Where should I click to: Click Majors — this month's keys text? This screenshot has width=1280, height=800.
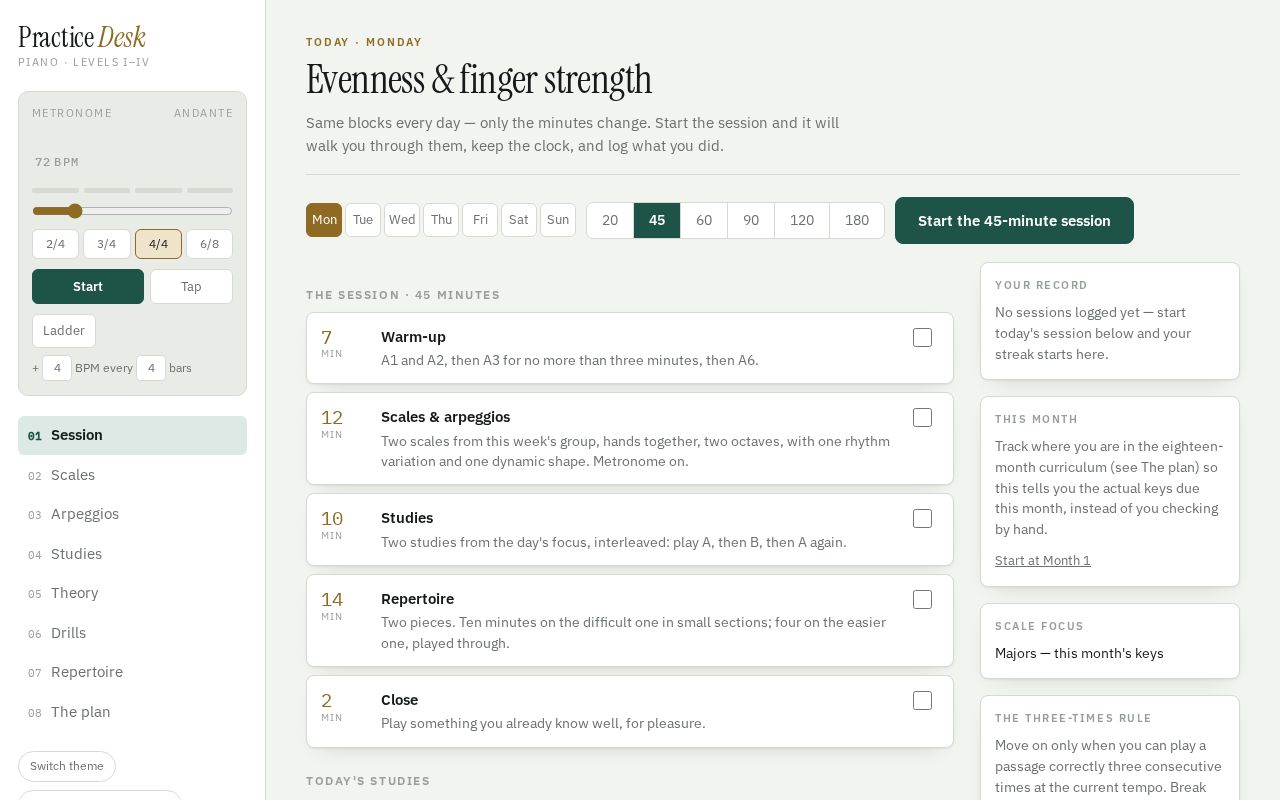click(1079, 653)
